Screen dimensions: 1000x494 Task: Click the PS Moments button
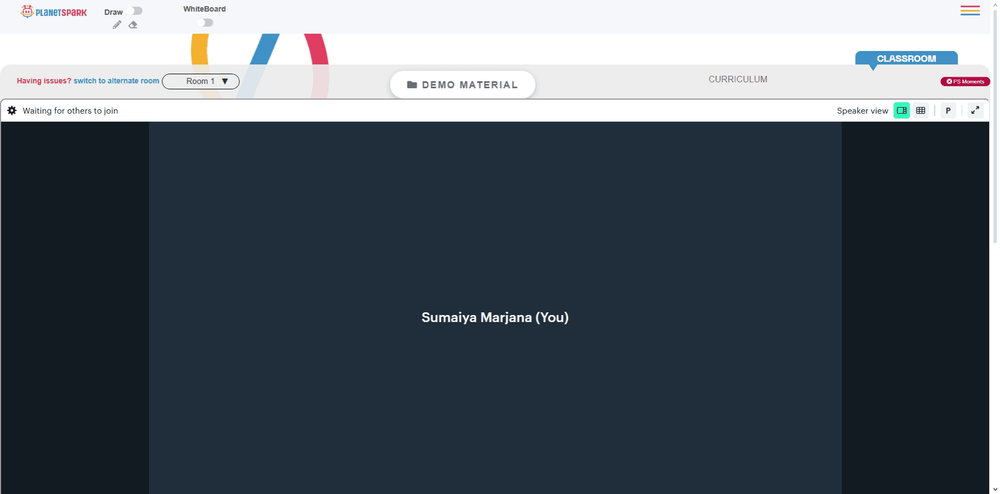pyautogui.click(x=965, y=82)
